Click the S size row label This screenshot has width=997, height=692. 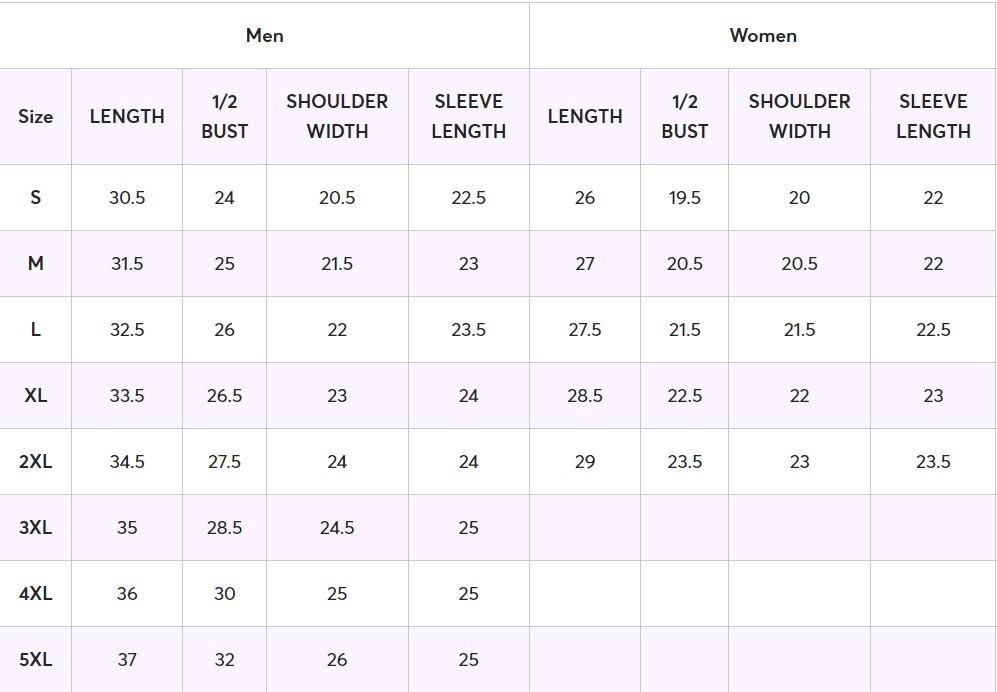[x=35, y=198]
